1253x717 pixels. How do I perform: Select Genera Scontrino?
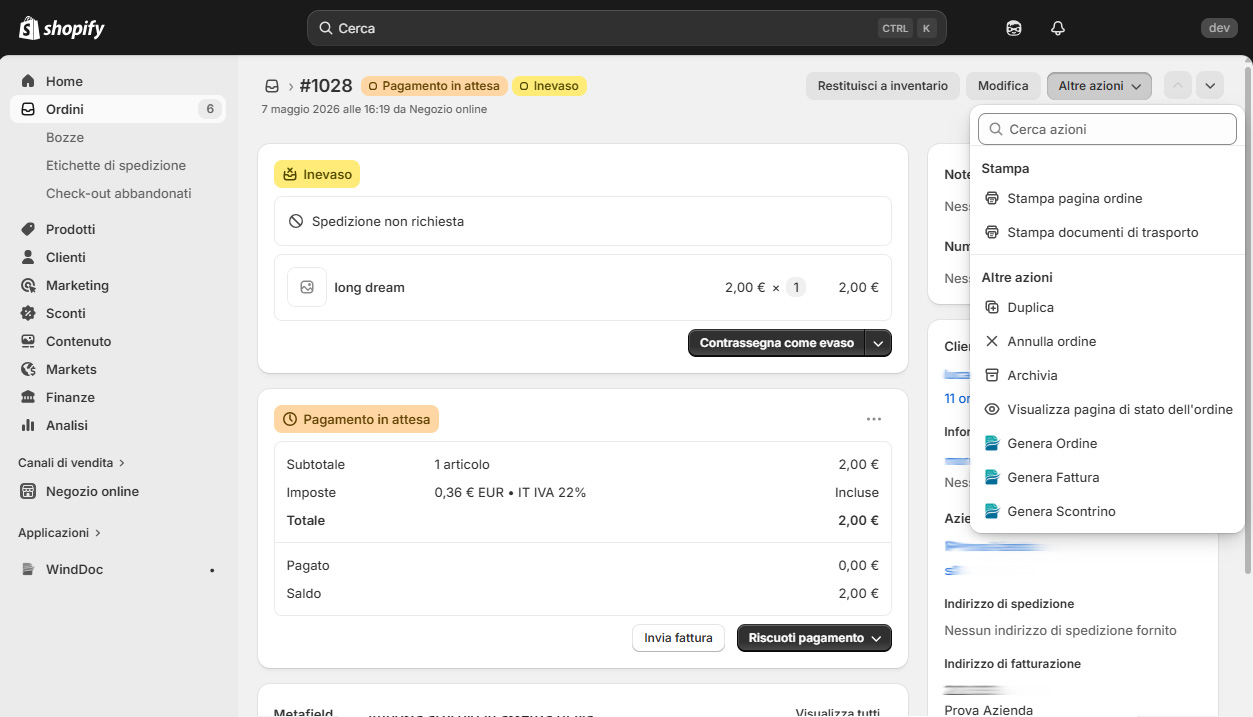1107,511
